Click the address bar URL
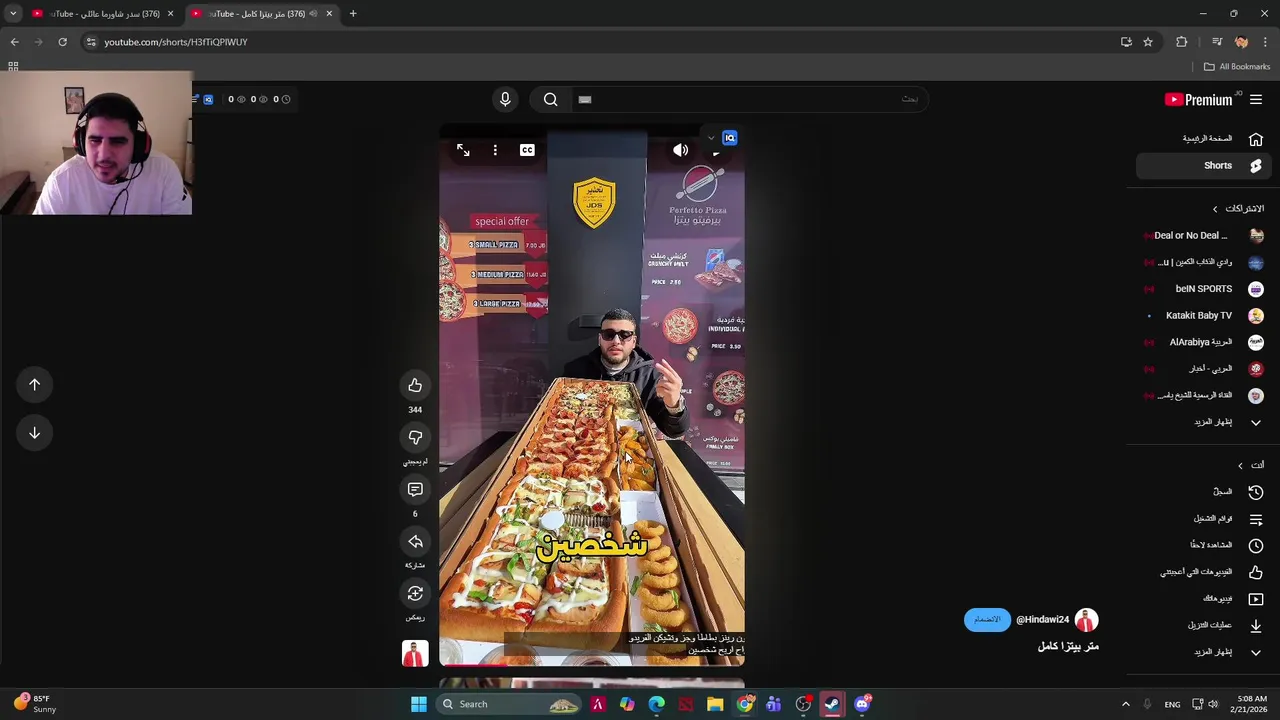Viewport: 1280px width, 720px height. point(175,42)
